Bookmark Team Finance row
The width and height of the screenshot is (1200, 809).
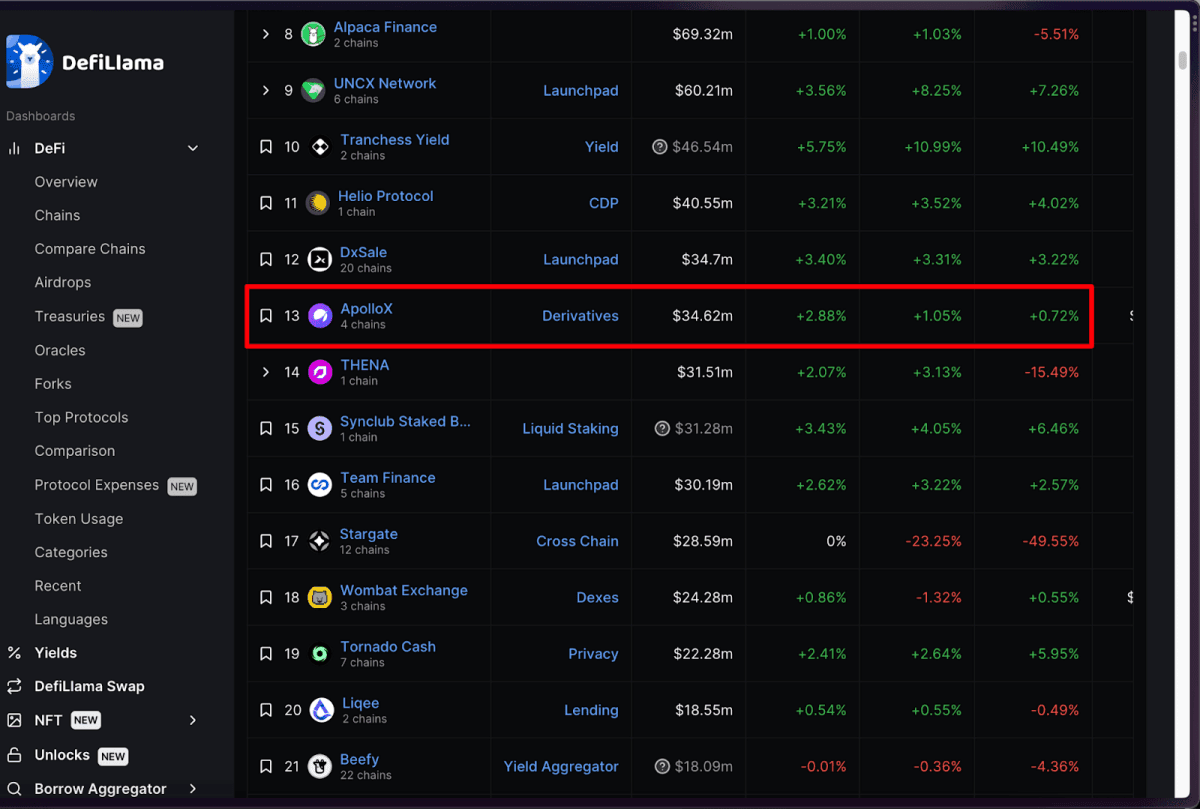[x=266, y=485]
